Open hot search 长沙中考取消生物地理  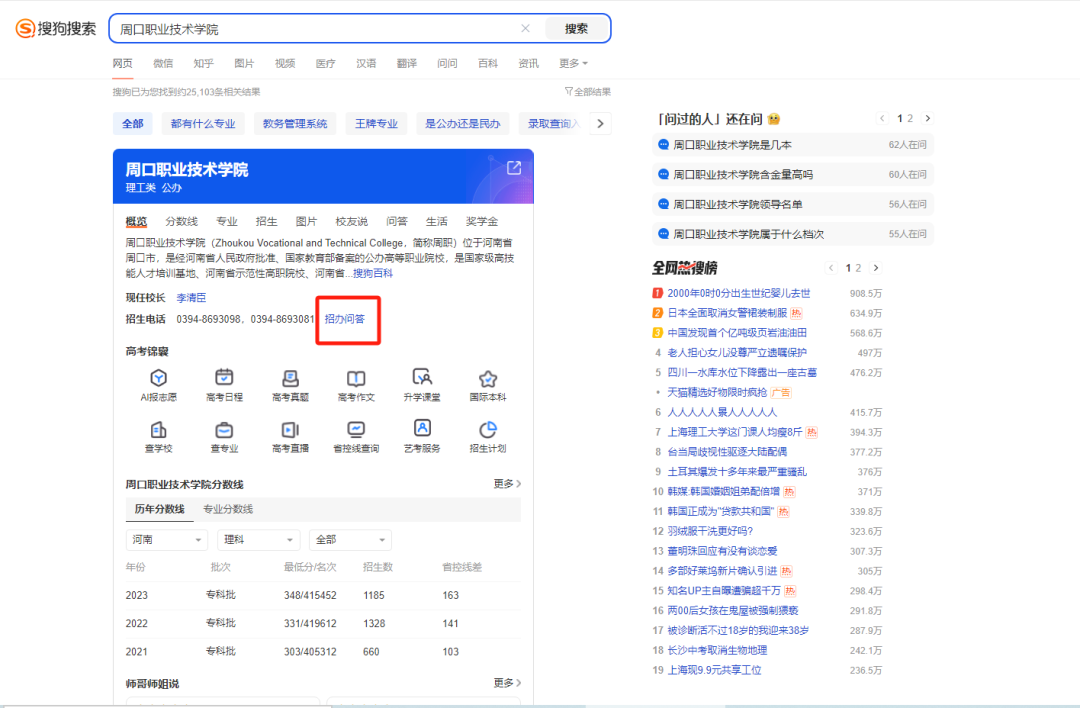click(x=717, y=650)
